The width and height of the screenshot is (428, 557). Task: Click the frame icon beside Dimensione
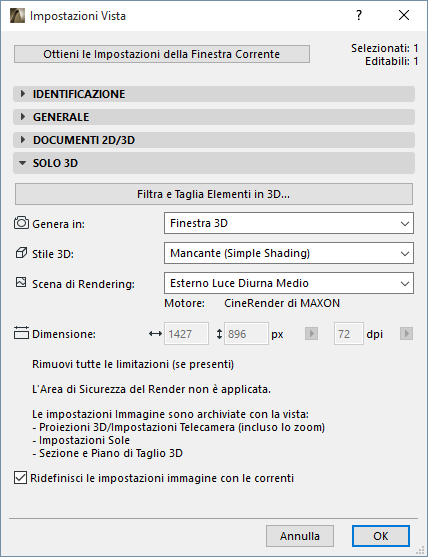click(21, 333)
